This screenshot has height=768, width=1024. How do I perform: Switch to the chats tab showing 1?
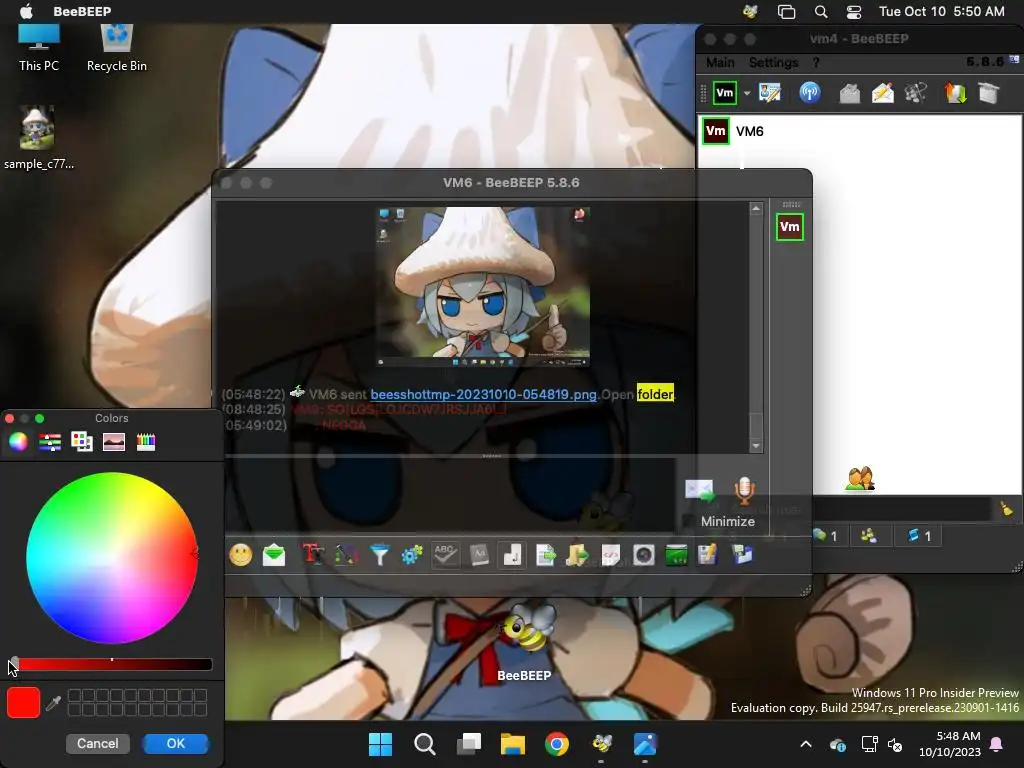tap(825, 536)
